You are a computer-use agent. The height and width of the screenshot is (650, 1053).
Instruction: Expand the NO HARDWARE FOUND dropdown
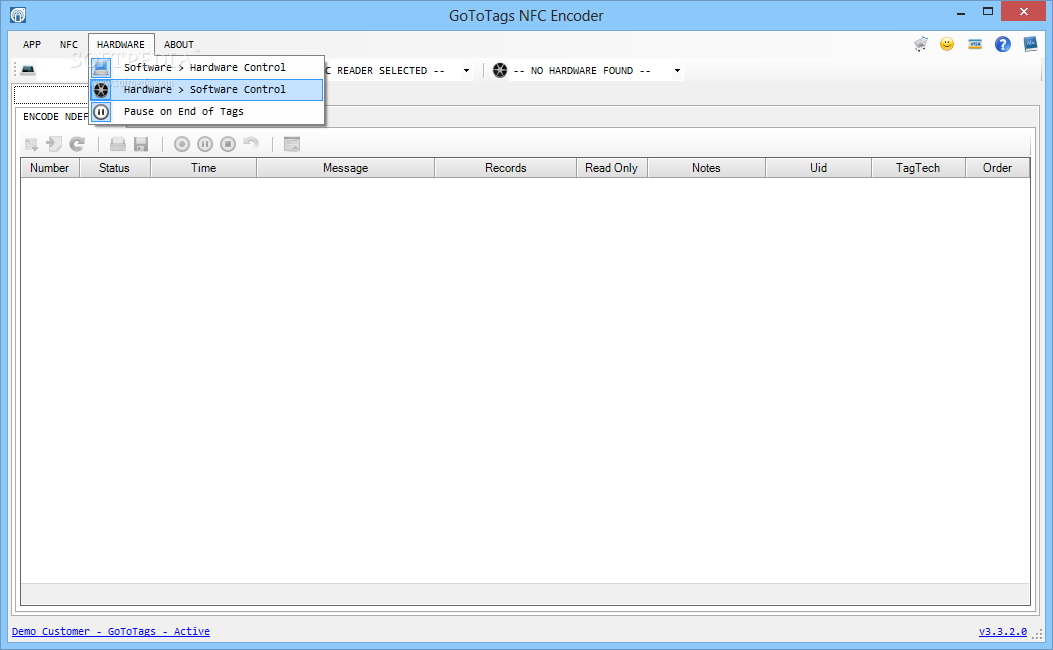(677, 71)
